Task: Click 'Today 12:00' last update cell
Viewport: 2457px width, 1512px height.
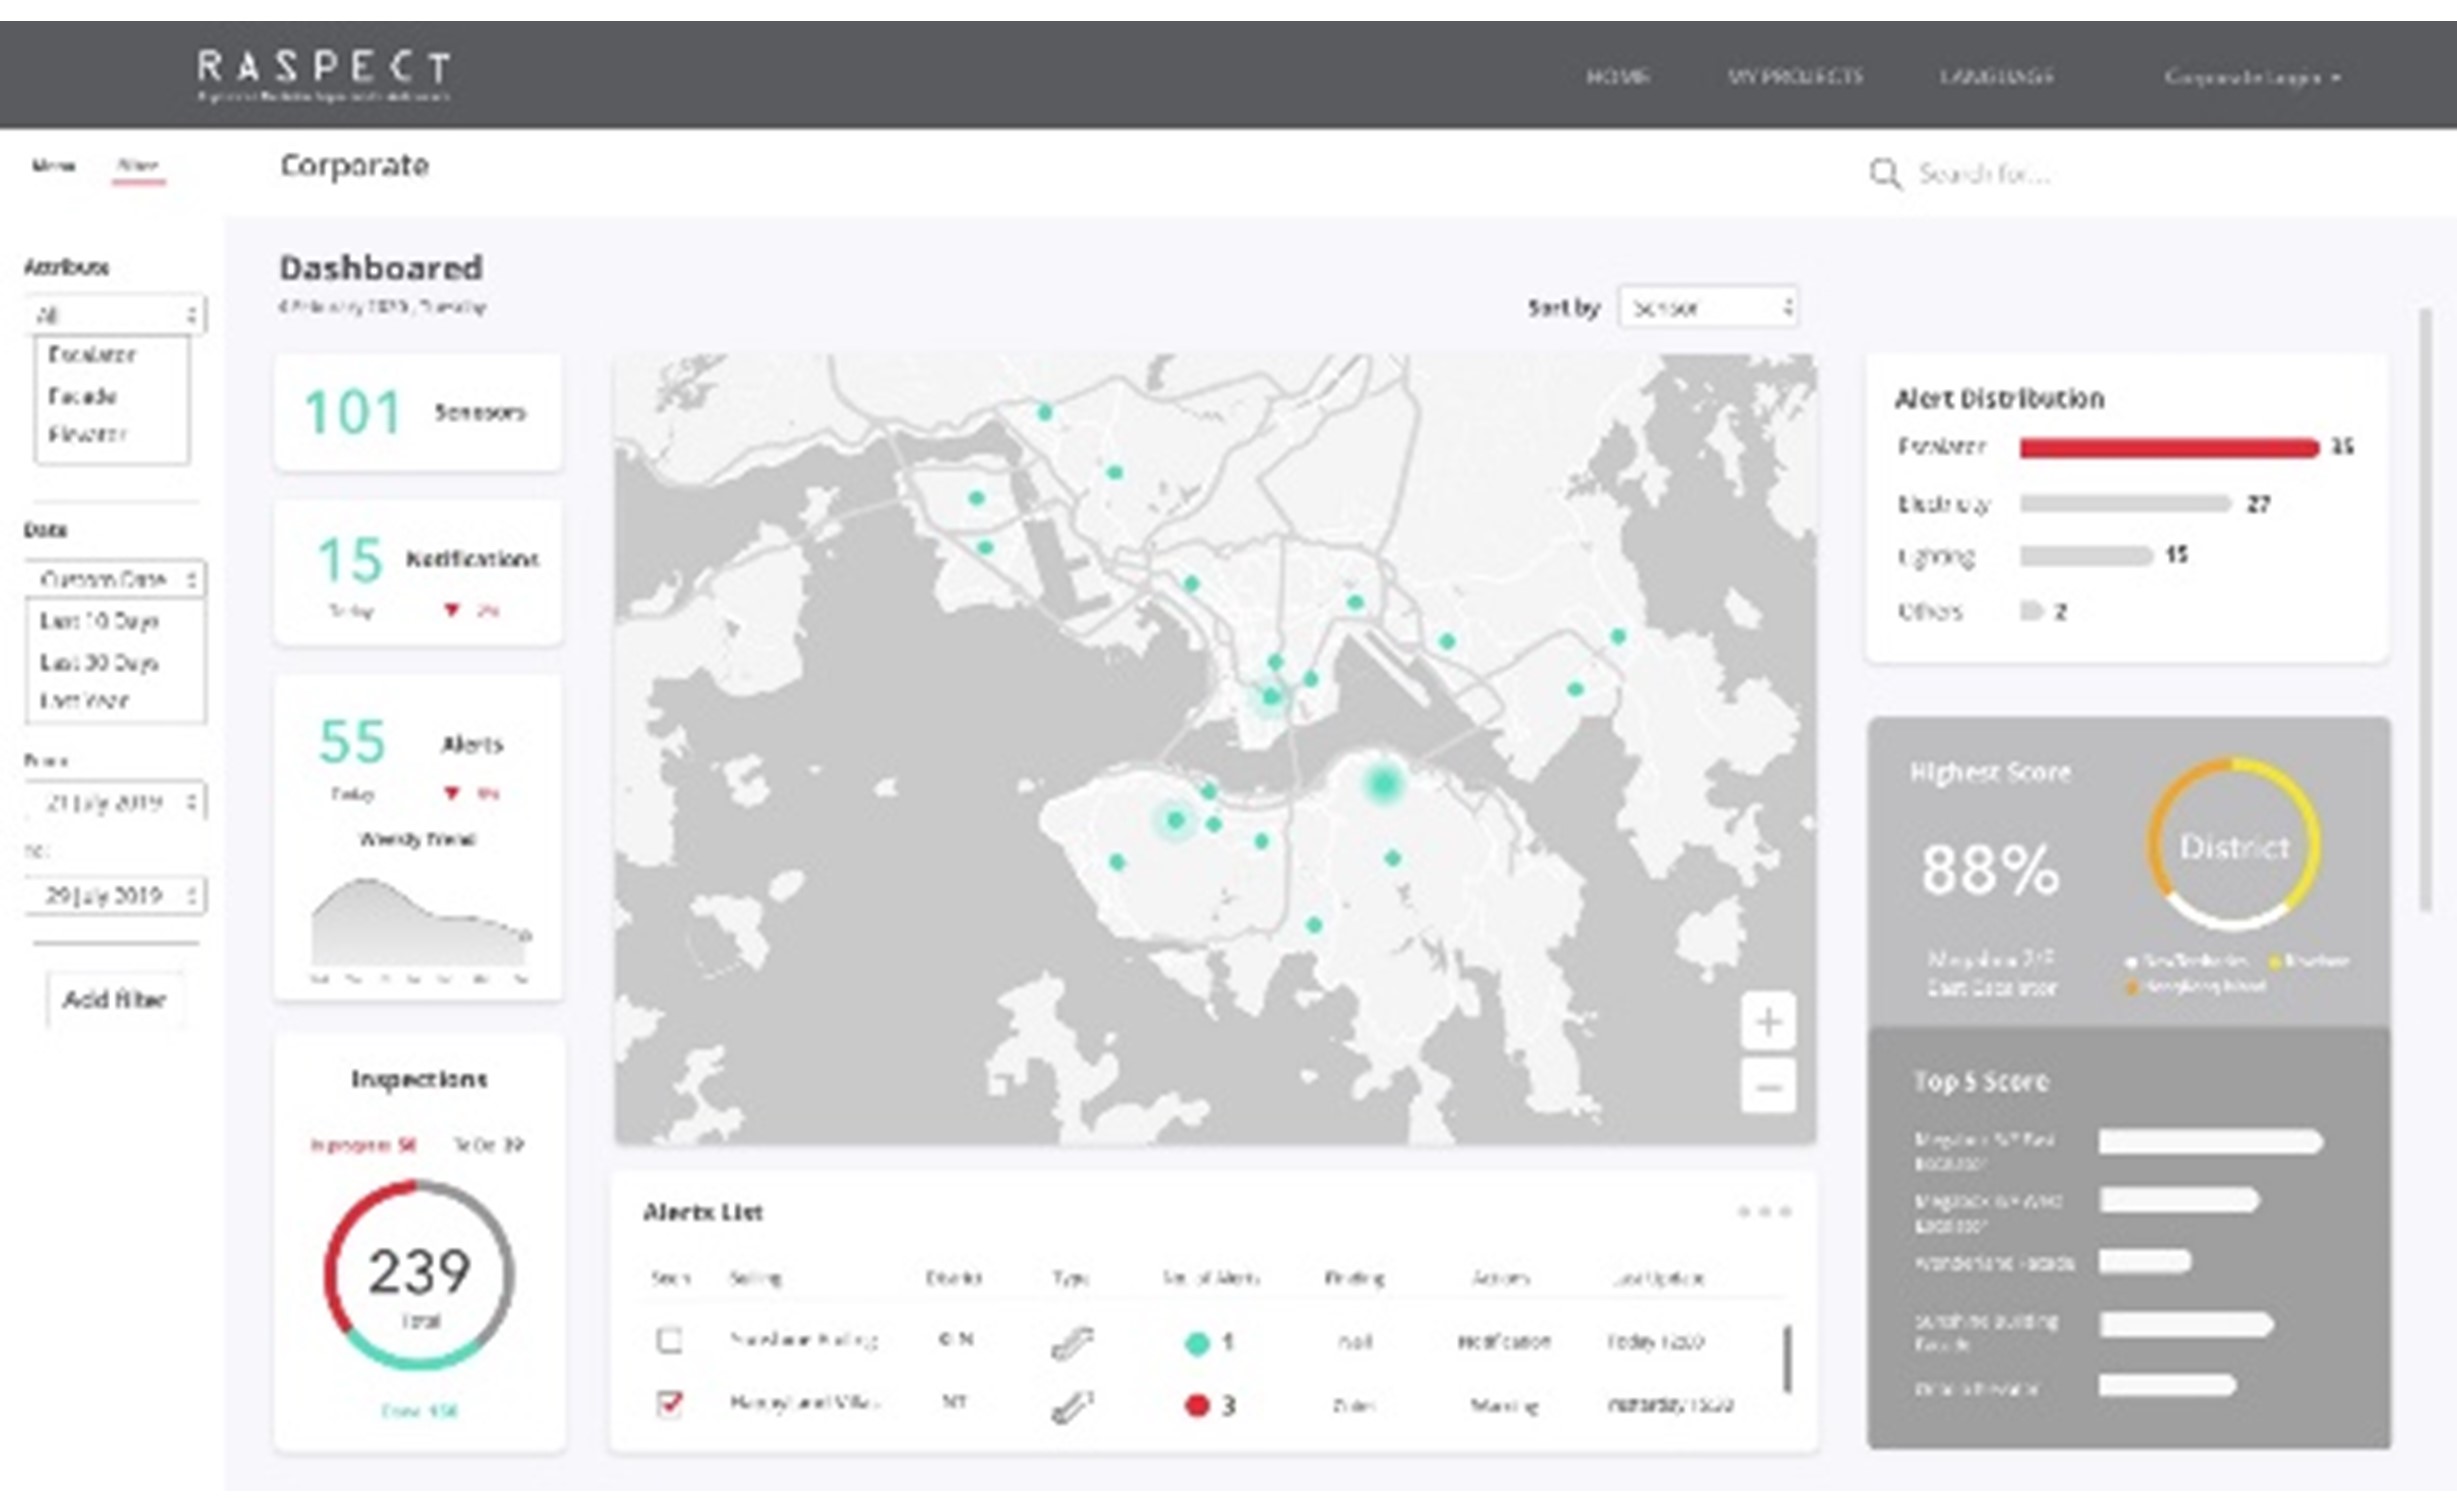Action: [1655, 1341]
